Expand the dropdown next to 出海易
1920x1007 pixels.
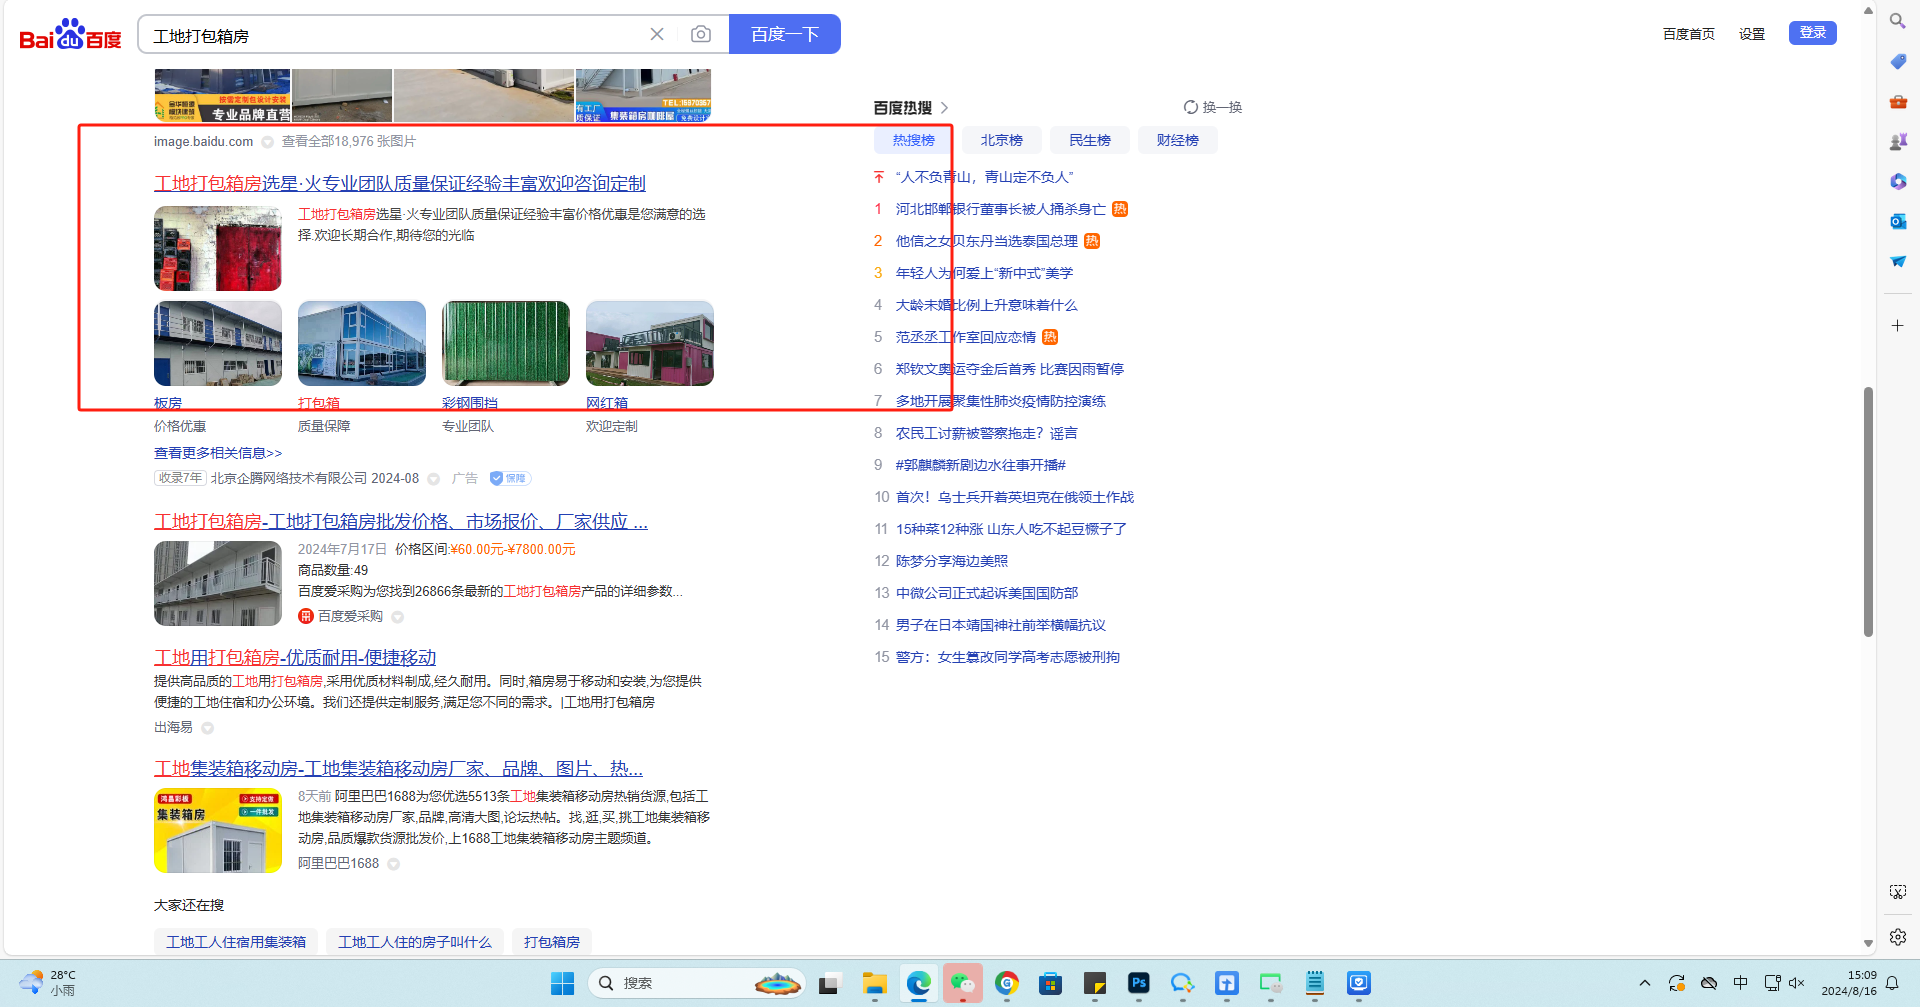(x=207, y=728)
